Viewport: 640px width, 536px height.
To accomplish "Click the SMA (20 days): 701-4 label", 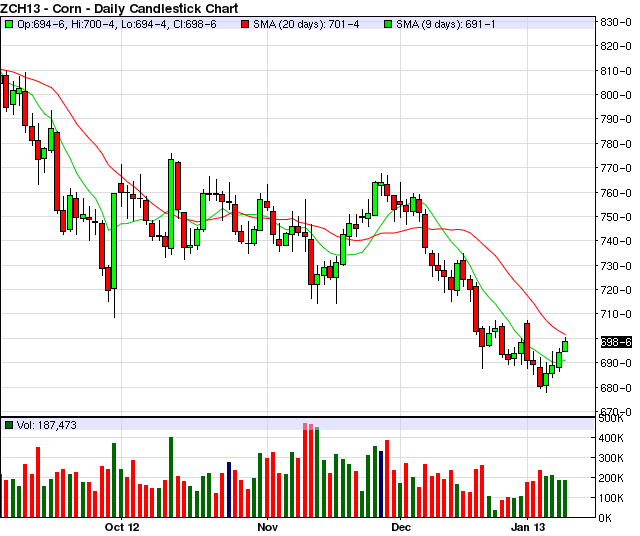I will [306, 24].
